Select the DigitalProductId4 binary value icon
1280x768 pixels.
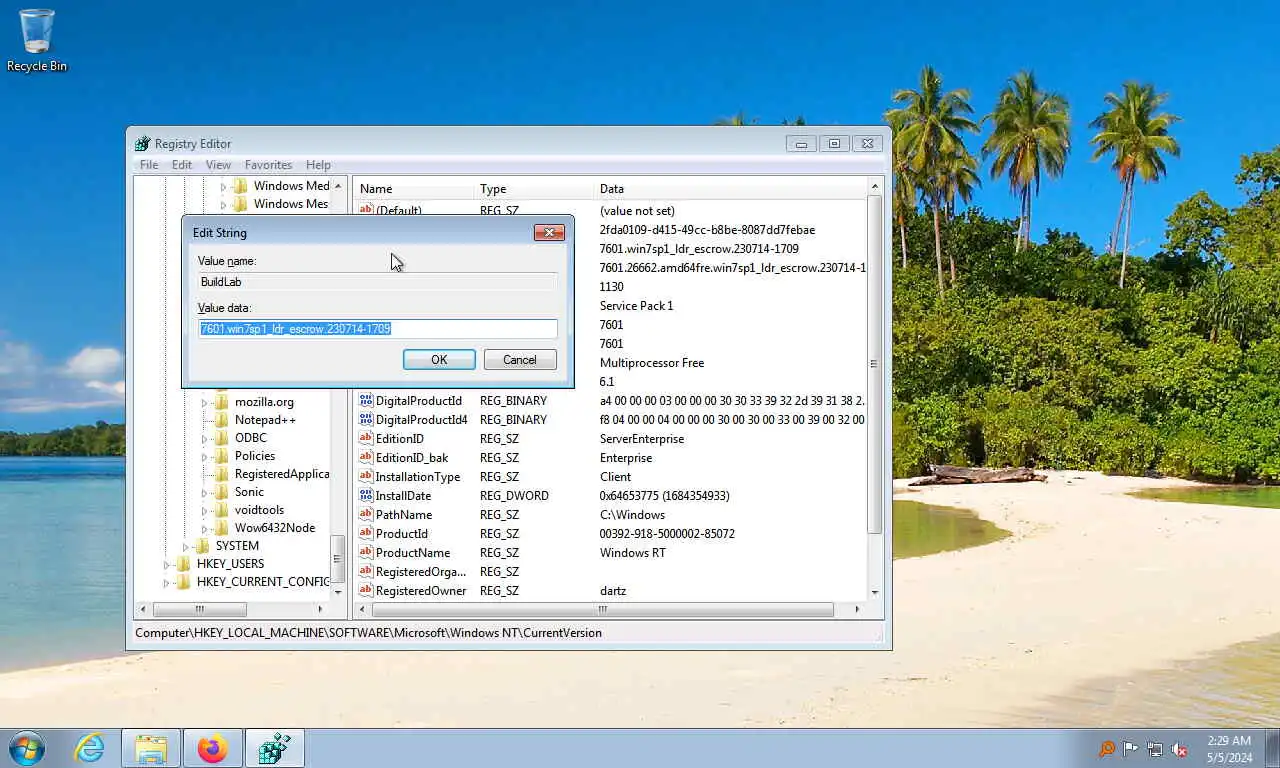pyautogui.click(x=366, y=419)
